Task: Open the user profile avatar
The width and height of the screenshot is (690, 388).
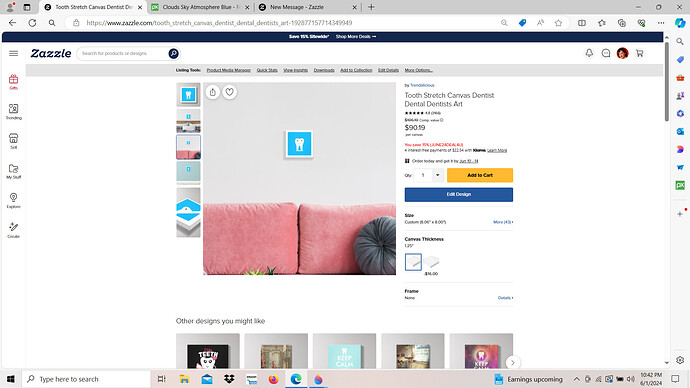Action: pos(622,53)
